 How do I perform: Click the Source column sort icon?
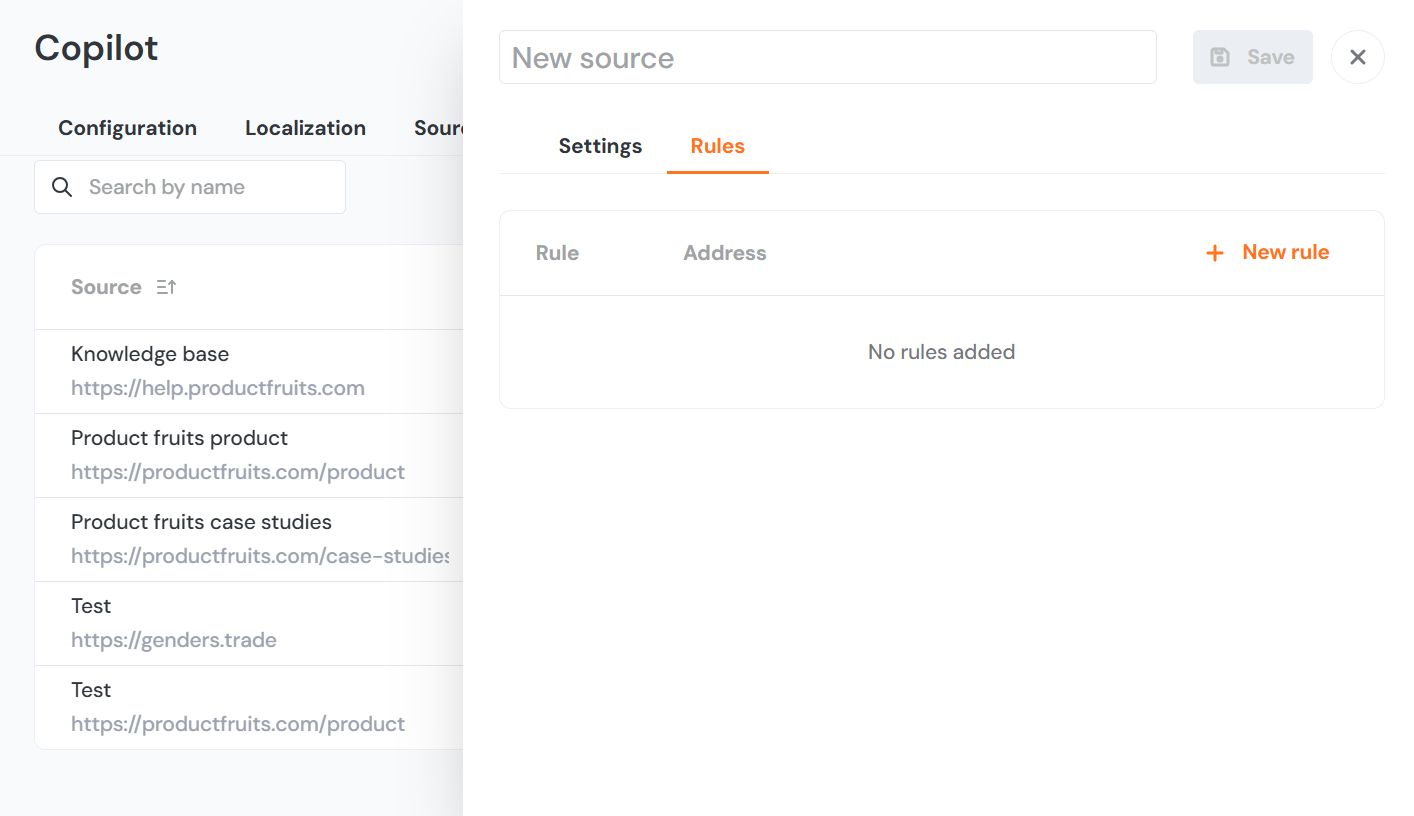166,287
